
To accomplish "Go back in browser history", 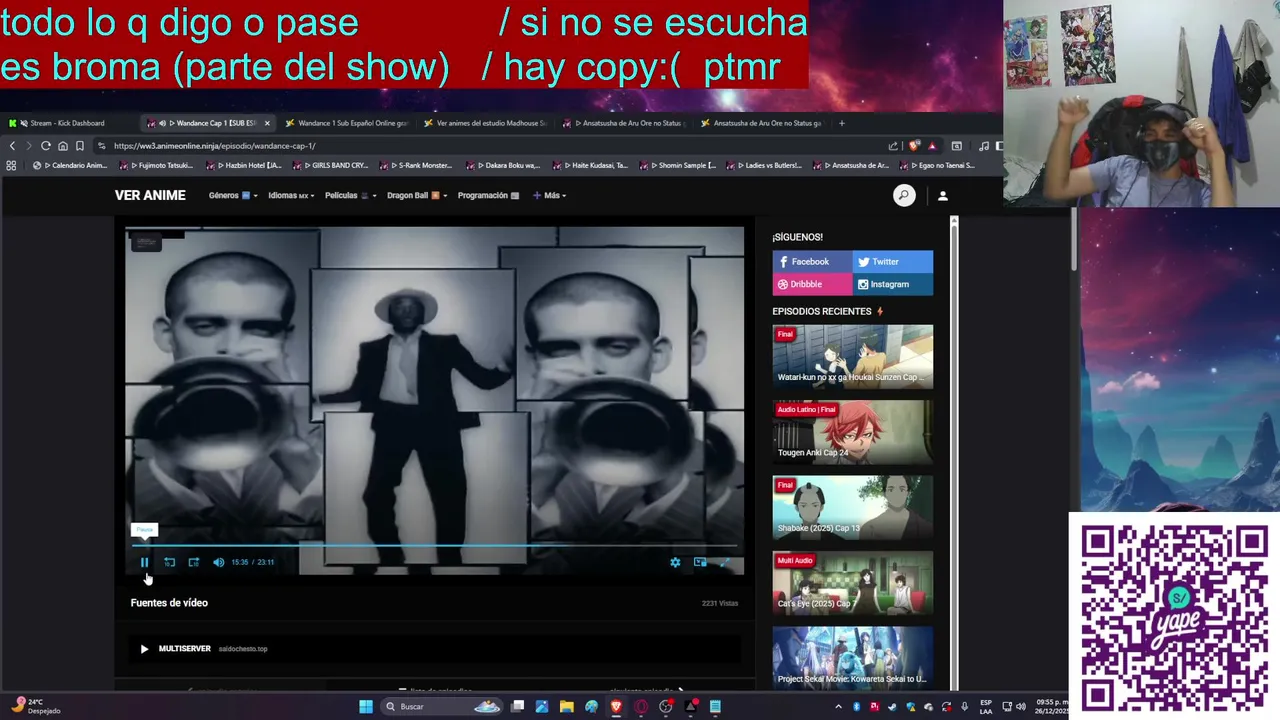I will pos(12,146).
